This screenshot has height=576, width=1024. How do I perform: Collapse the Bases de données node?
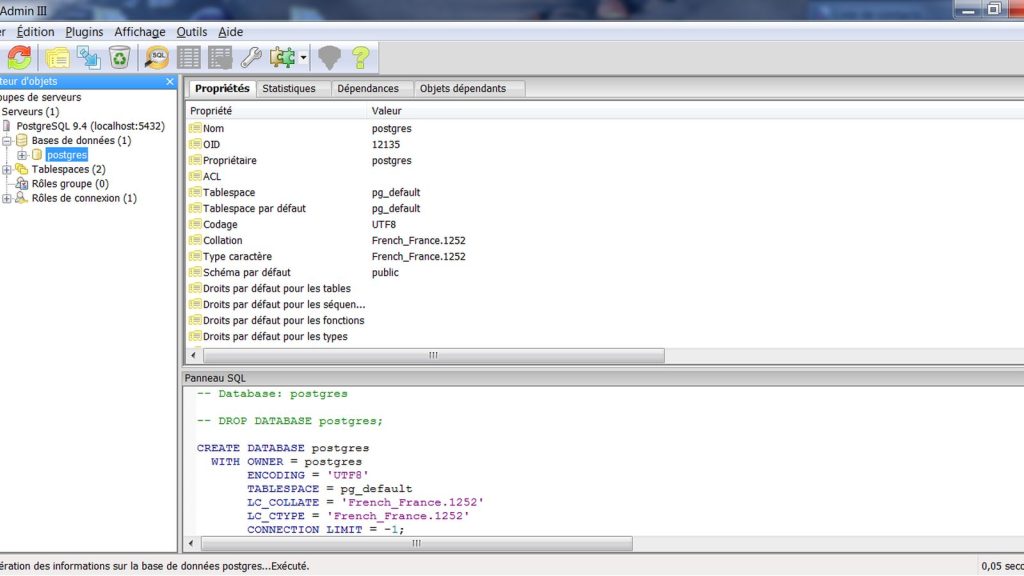pos(7,140)
